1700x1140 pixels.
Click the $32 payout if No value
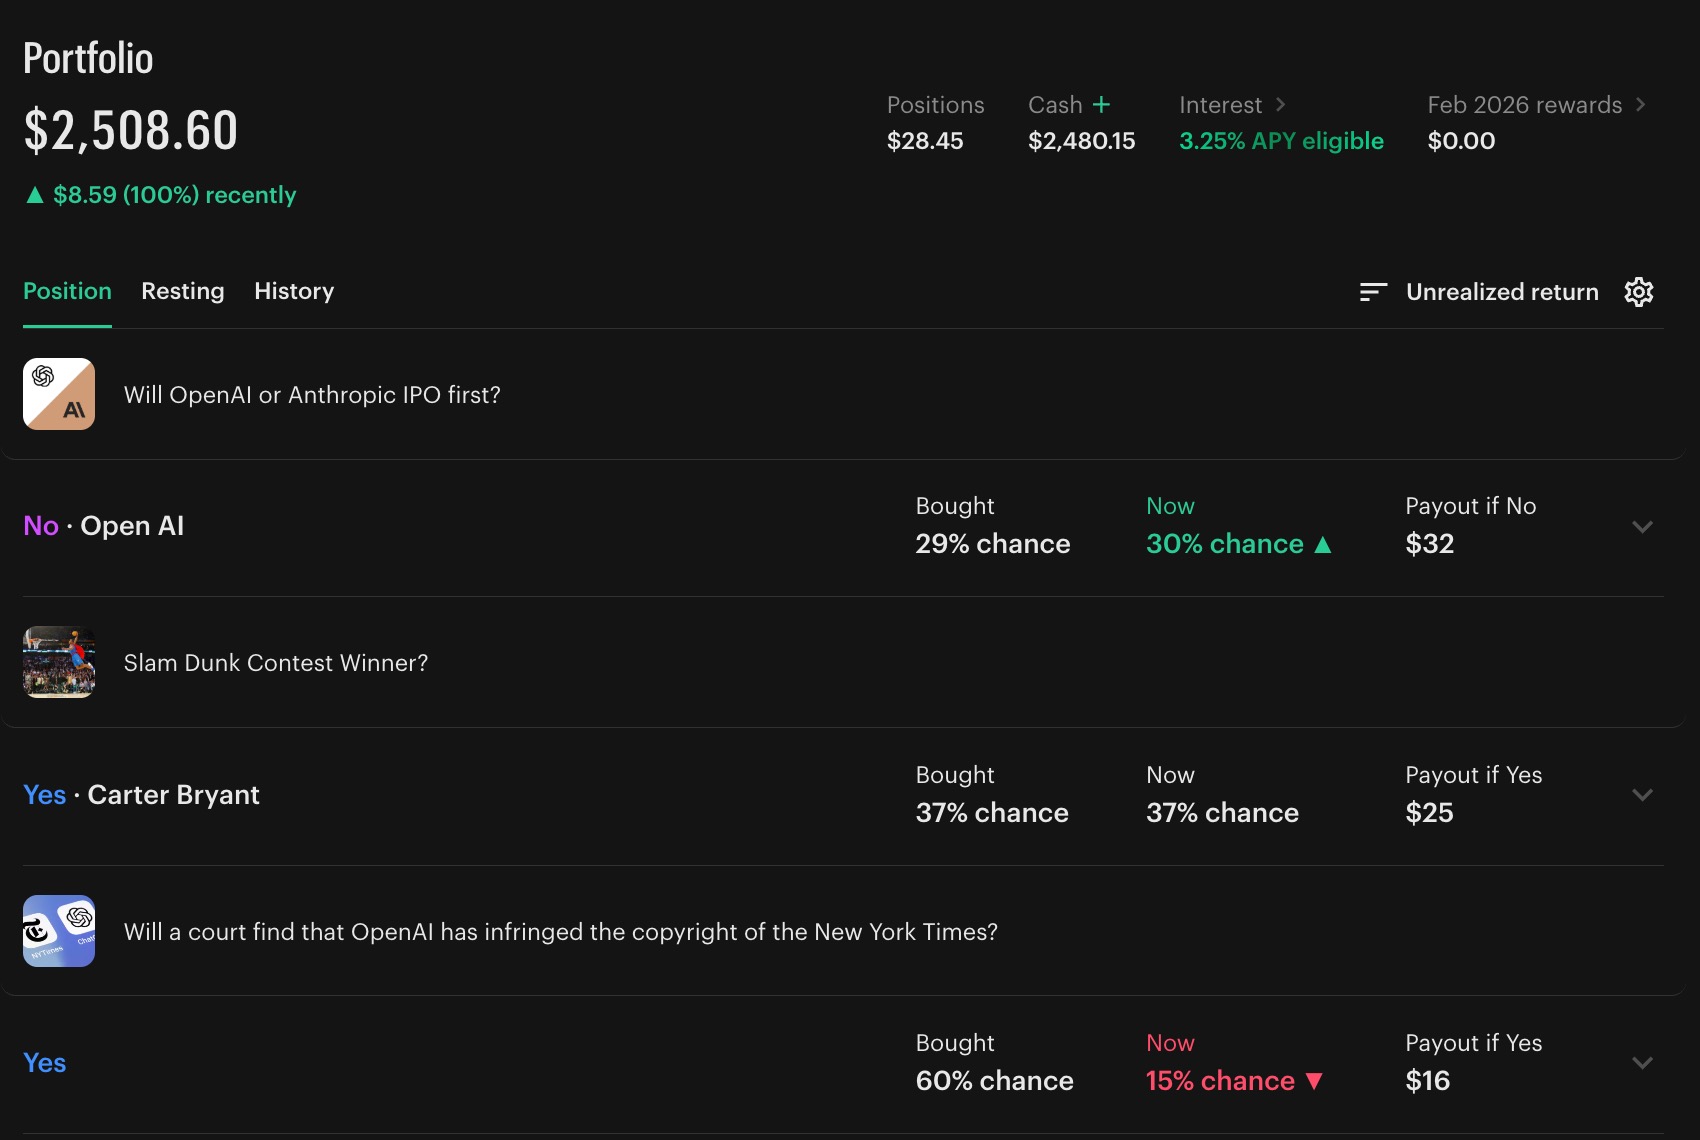[x=1430, y=544]
